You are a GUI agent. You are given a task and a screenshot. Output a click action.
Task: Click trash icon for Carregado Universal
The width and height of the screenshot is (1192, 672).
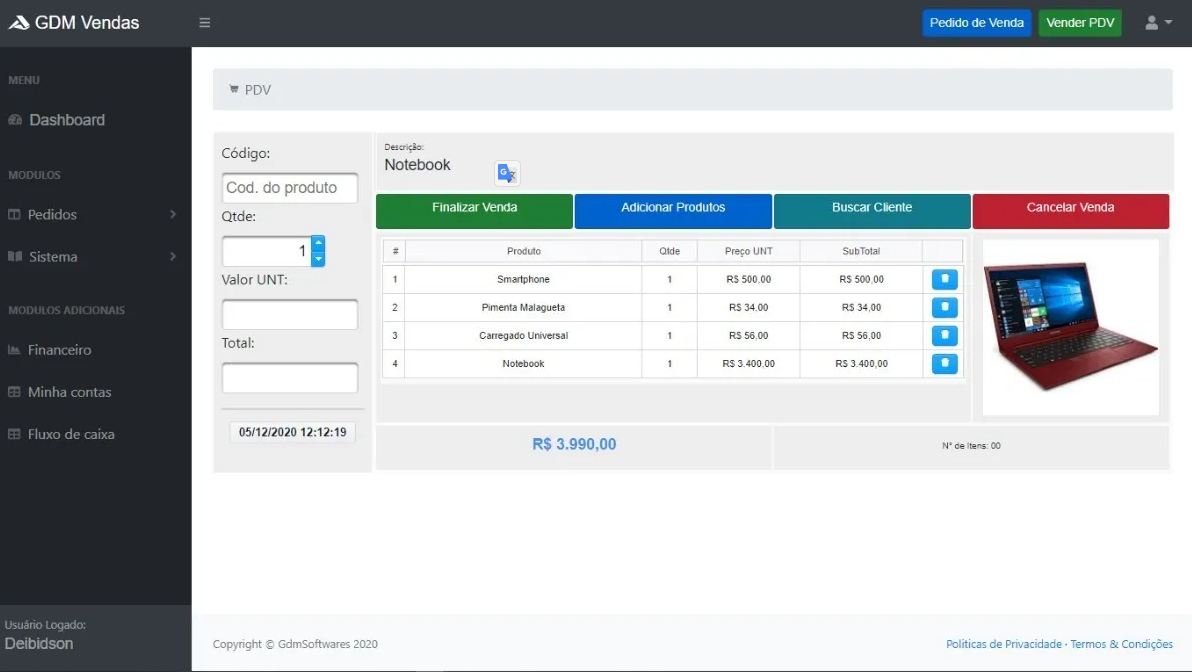[x=944, y=336]
